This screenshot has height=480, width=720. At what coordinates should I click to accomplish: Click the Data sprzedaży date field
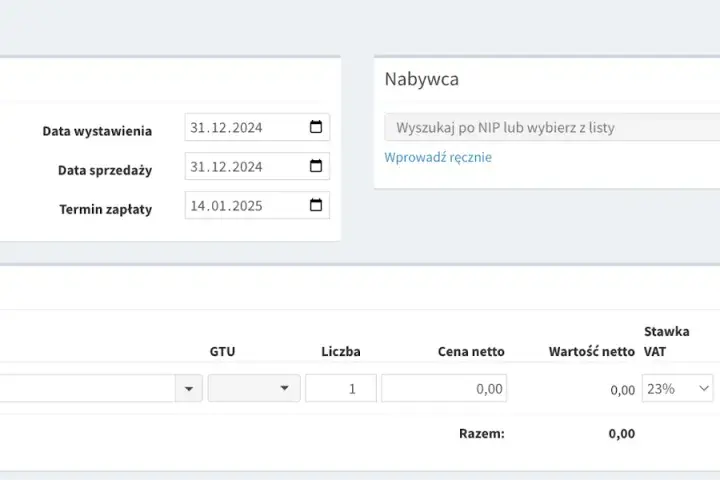coord(257,166)
